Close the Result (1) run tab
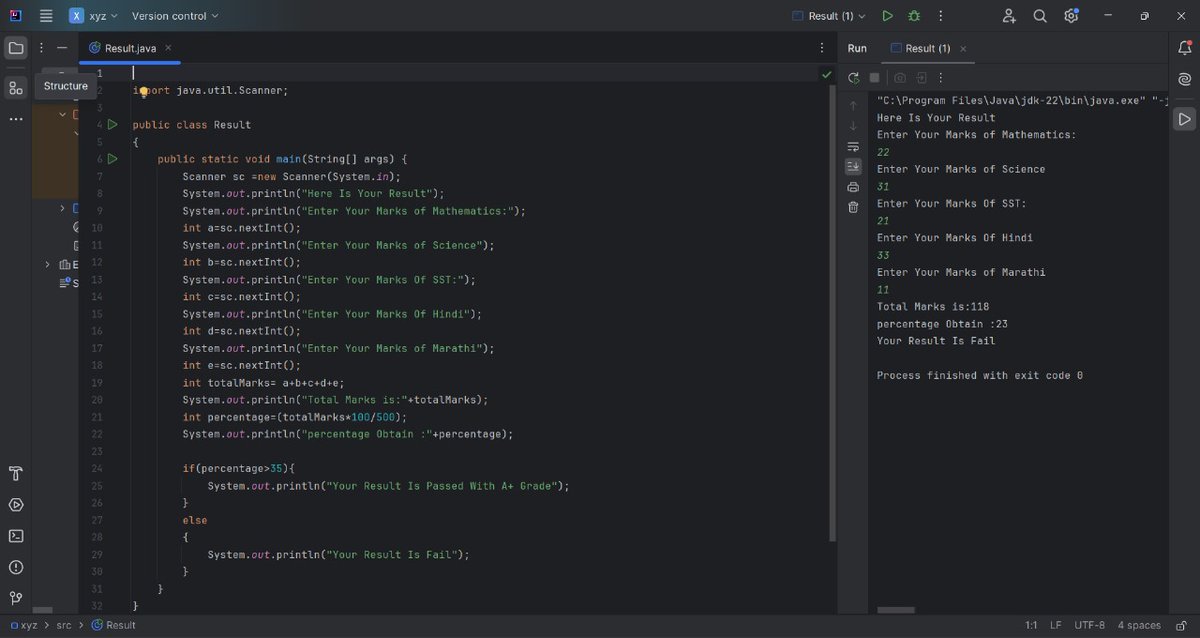The image size is (1200, 638). click(963, 48)
